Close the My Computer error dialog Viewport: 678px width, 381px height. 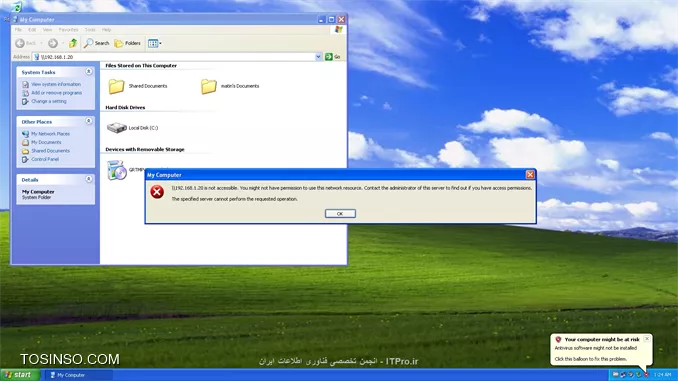pyautogui.click(x=530, y=175)
